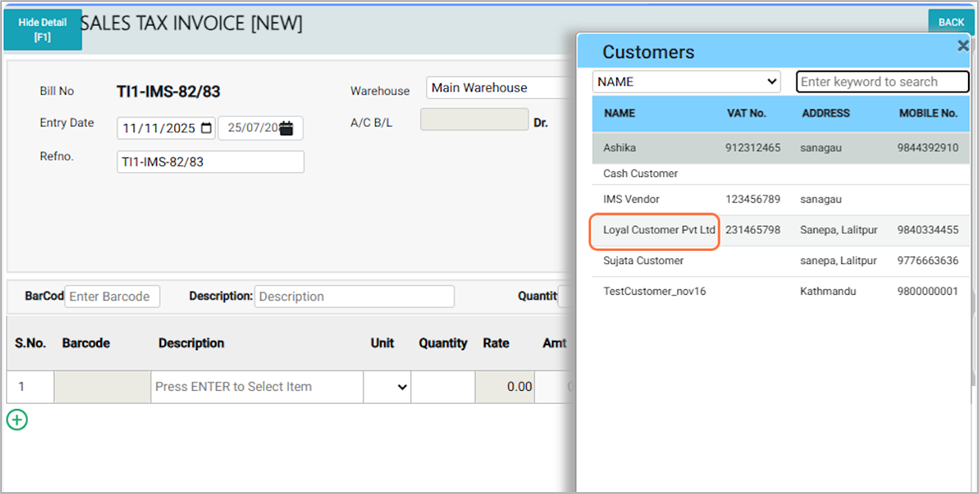Choose Cash Customer from the list
Viewport: 979px width, 494px height.
641,173
